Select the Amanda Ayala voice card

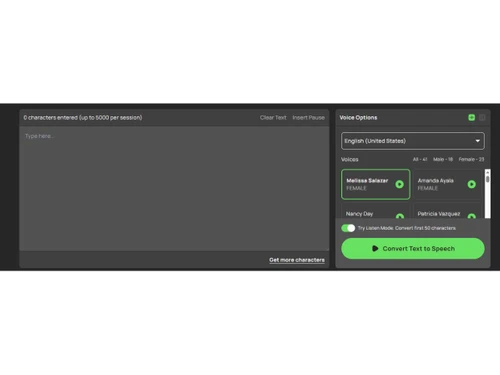[x=447, y=184]
